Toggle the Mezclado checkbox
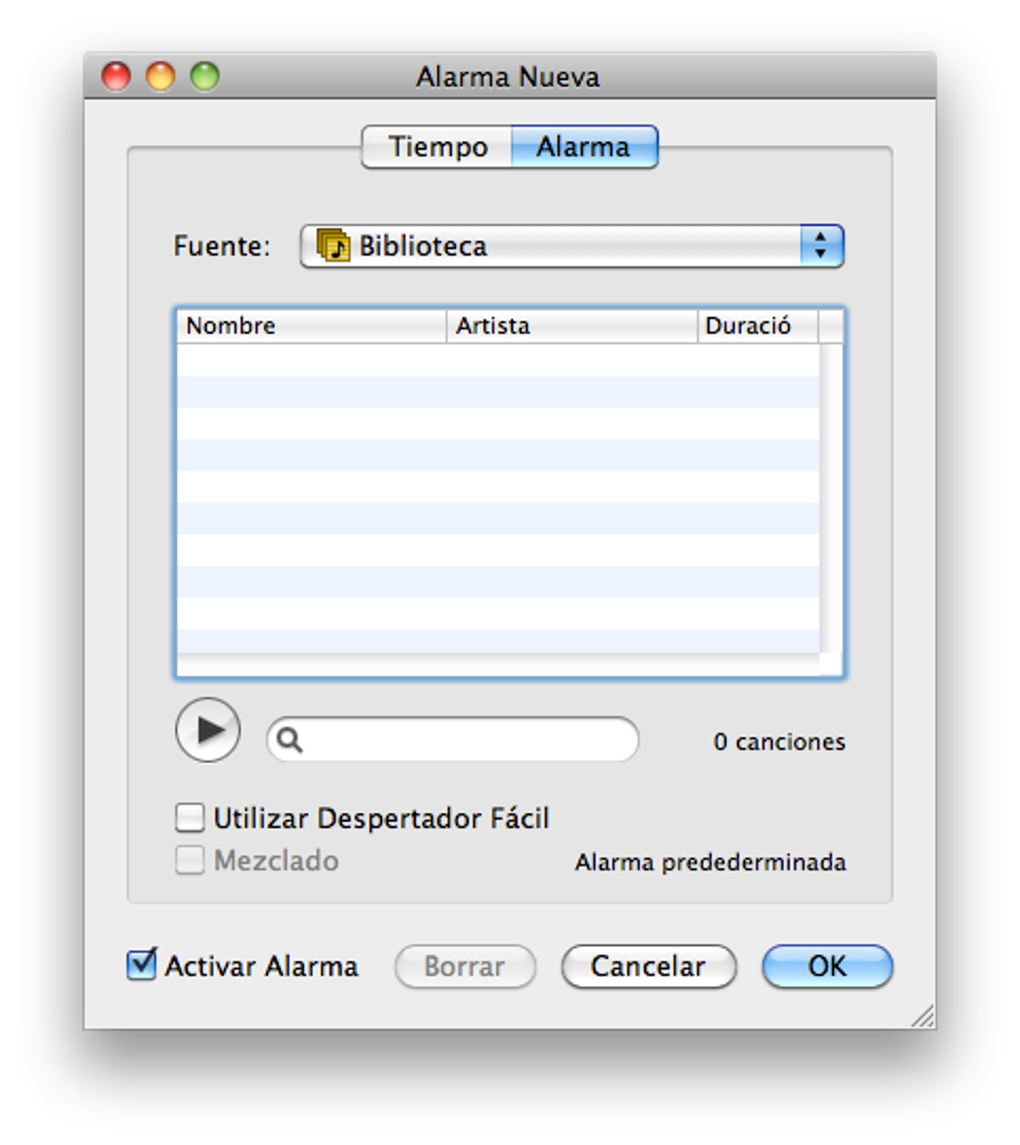Image resolution: width=1020 pixels, height=1145 pixels. [190, 860]
